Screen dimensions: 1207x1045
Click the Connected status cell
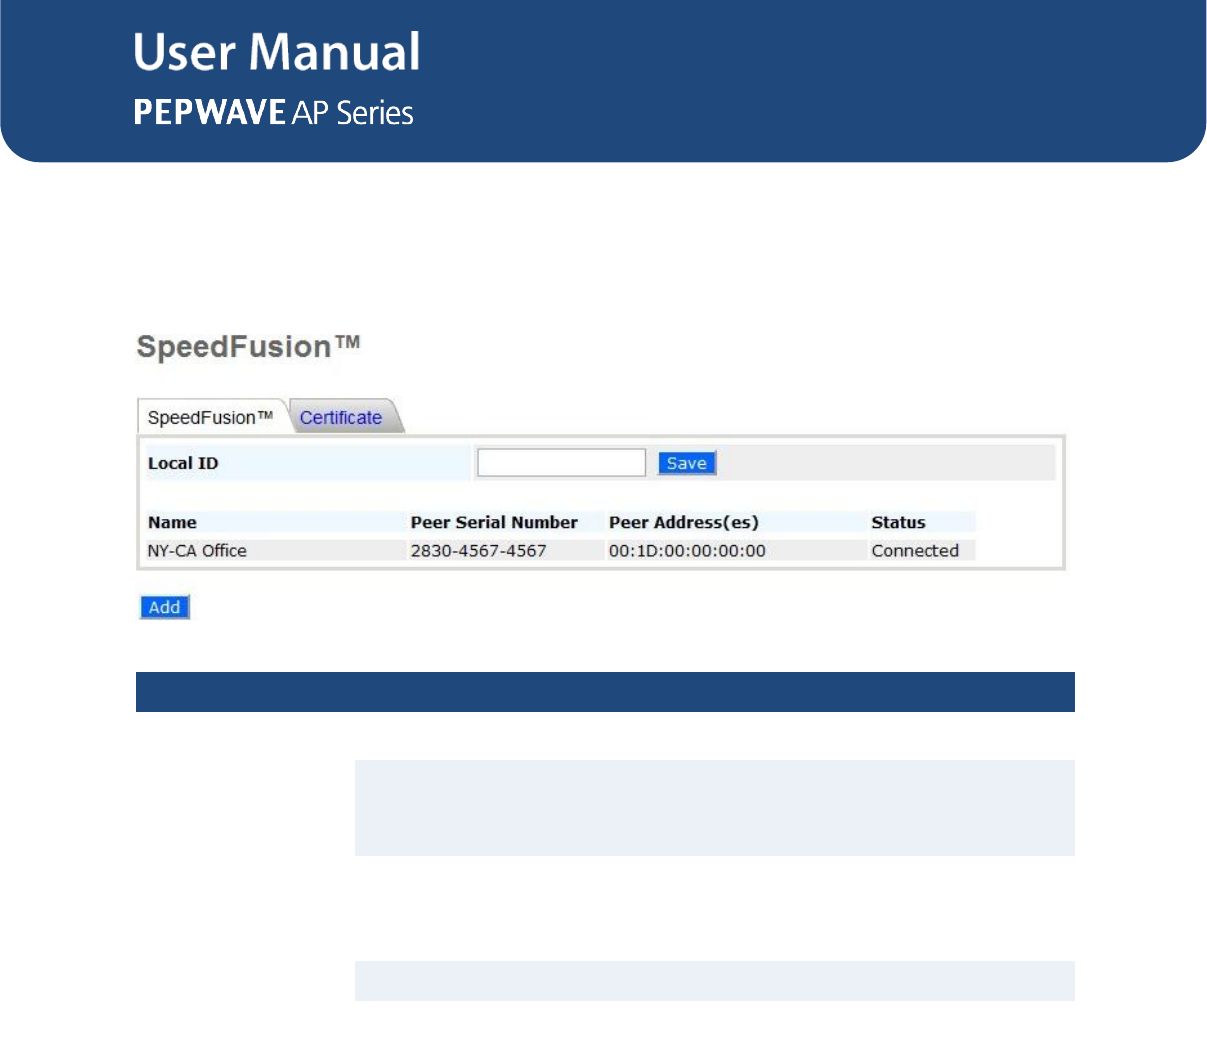coord(915,551)
